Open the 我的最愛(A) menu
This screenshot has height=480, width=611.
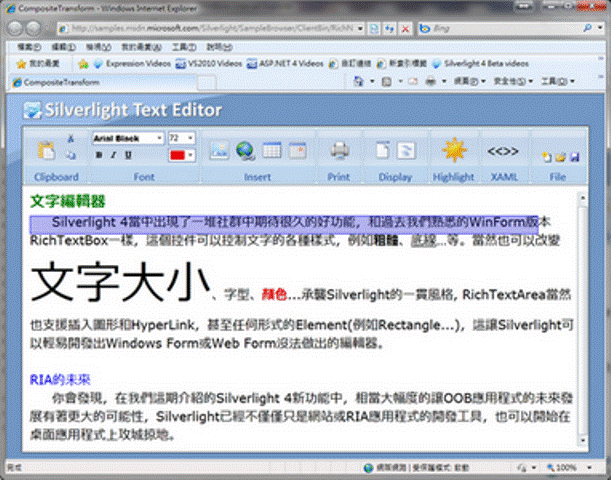(x=141, y=47)
